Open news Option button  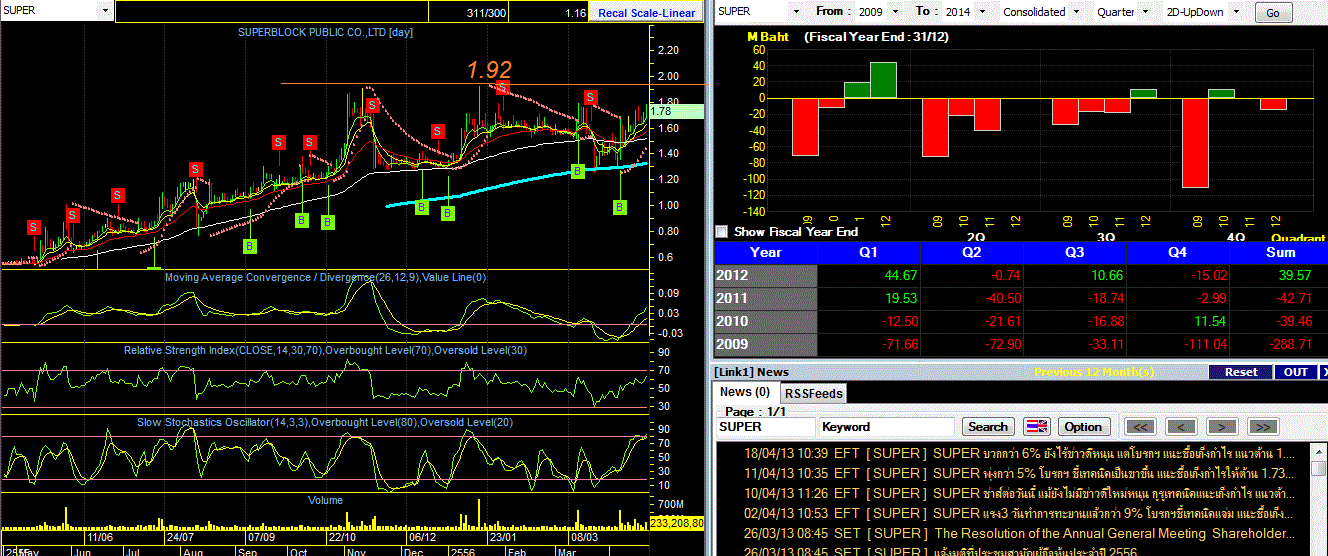[x=1083, y=427]
